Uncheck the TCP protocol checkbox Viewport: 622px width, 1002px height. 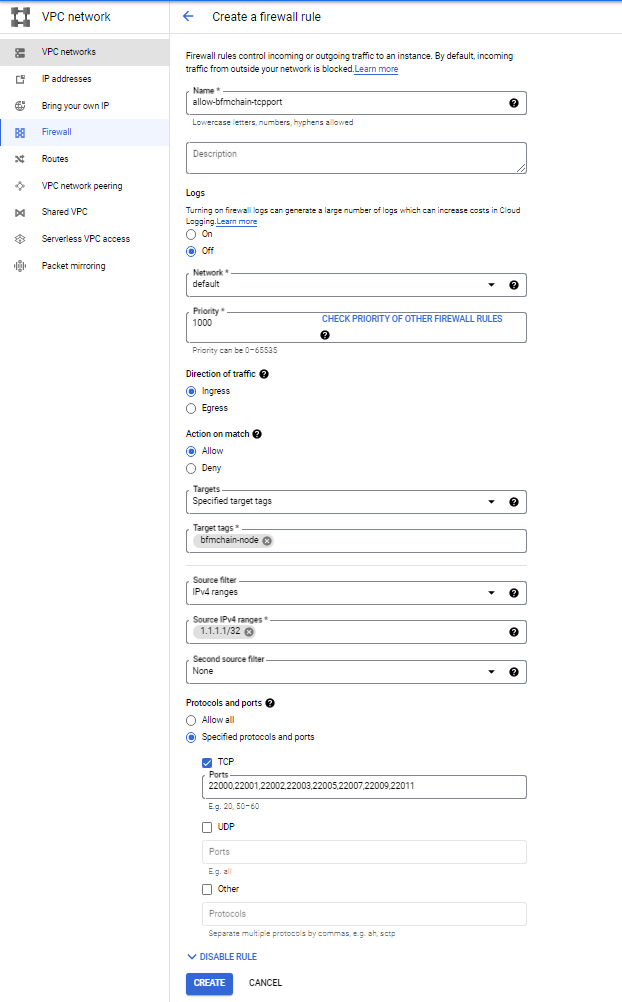(208, 761)
